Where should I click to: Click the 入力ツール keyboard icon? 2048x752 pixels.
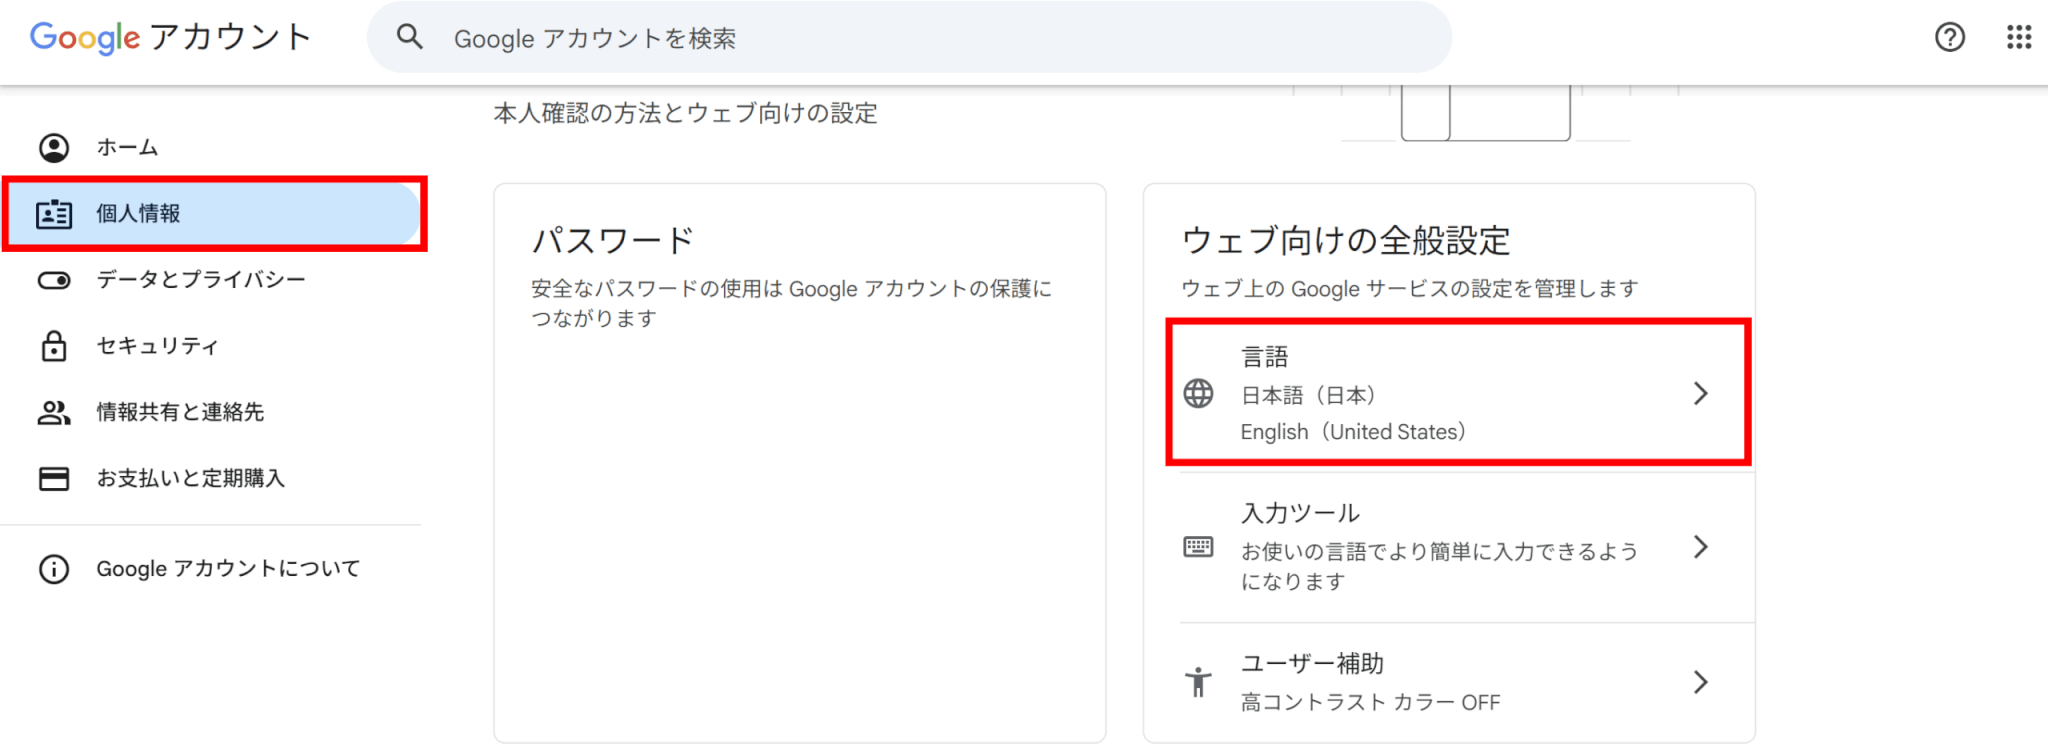[1198, 547]
